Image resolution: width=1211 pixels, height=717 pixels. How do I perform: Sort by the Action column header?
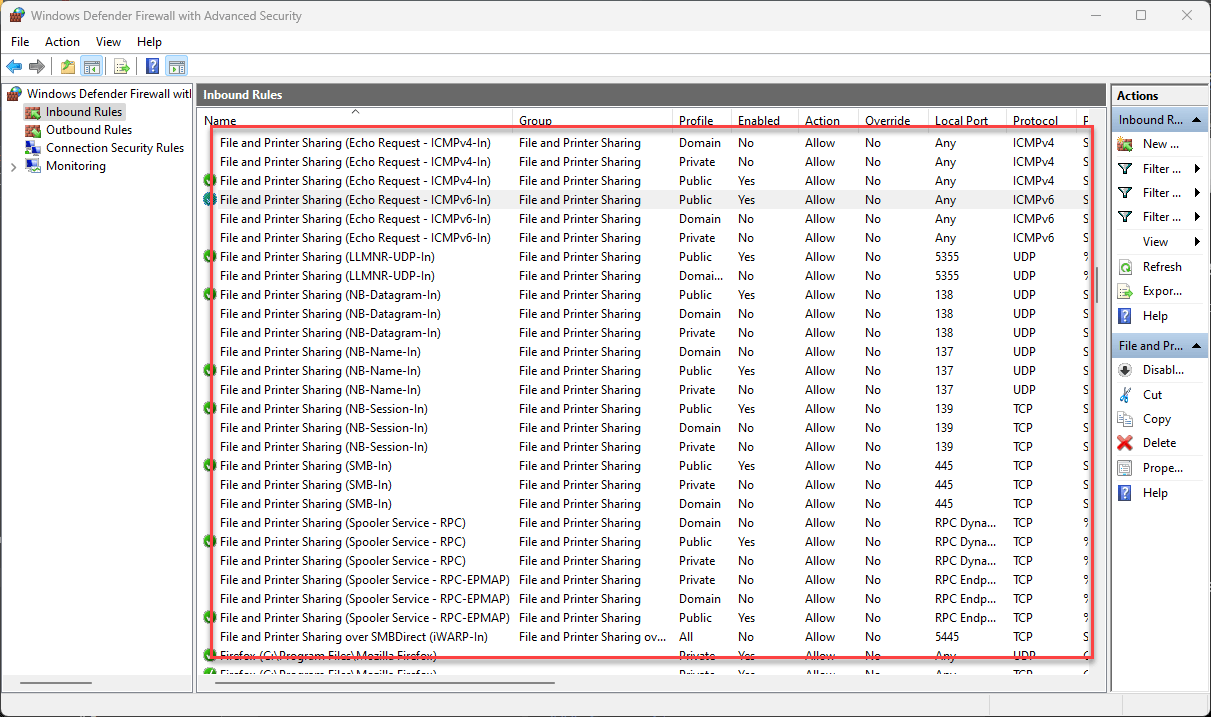tap(828, 120)
